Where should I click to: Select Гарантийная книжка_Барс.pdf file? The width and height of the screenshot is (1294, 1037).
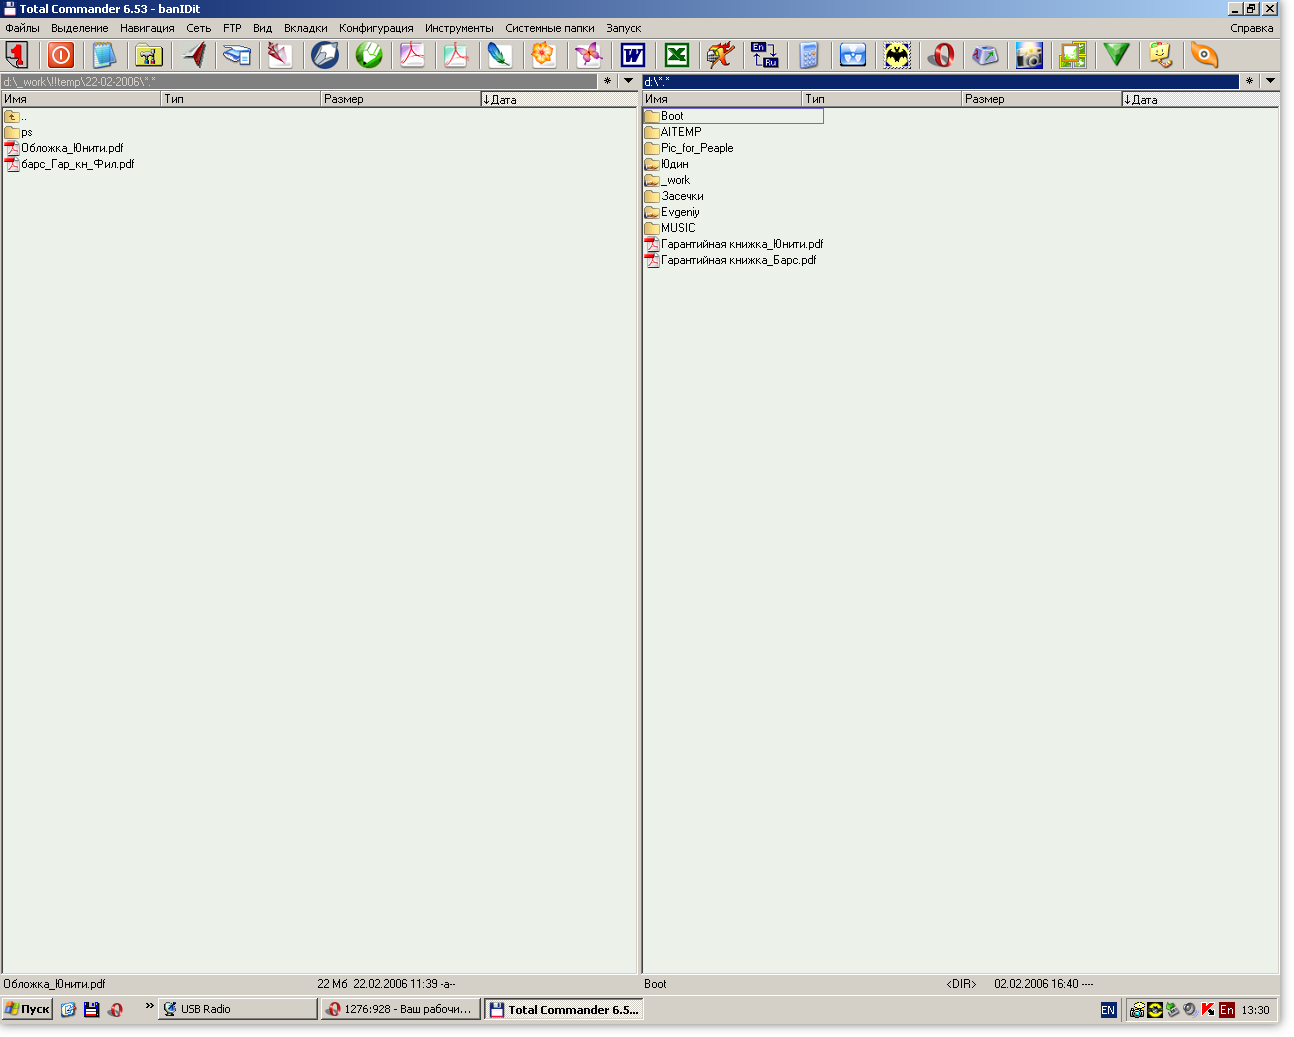pyautogui.click(x=731, y=260)
